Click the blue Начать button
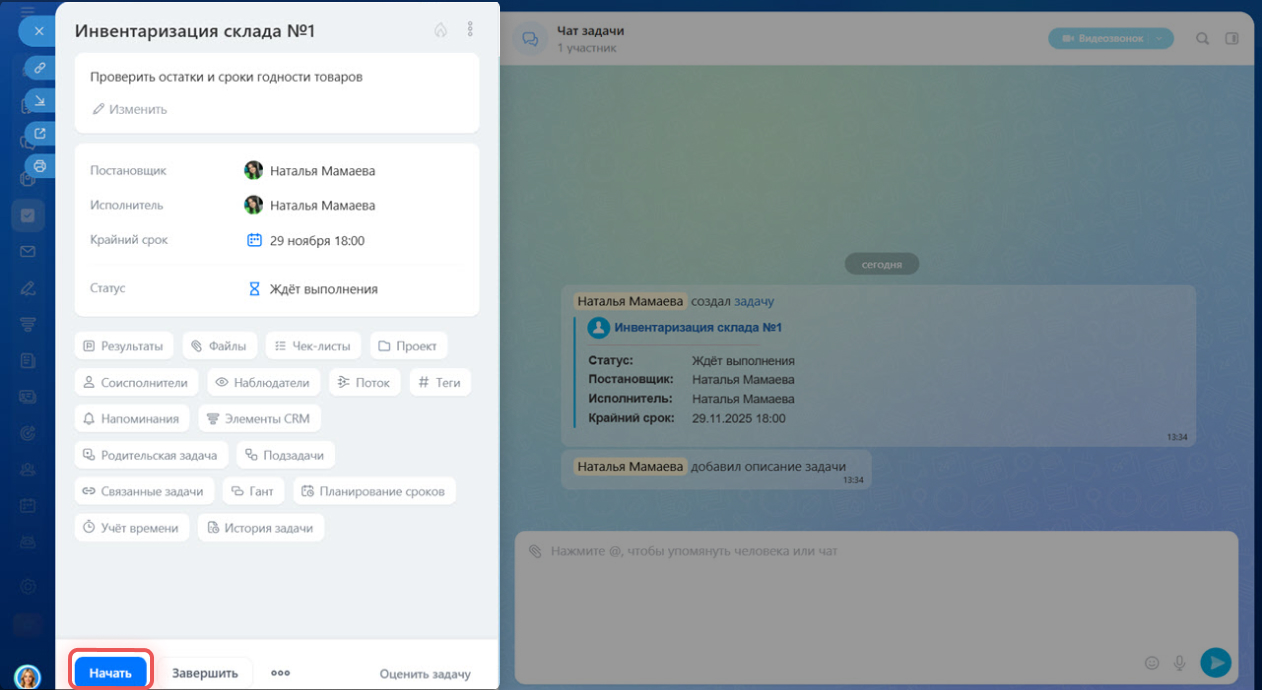The width and height of the screenshot is (1262, 690). pos(110,673)
